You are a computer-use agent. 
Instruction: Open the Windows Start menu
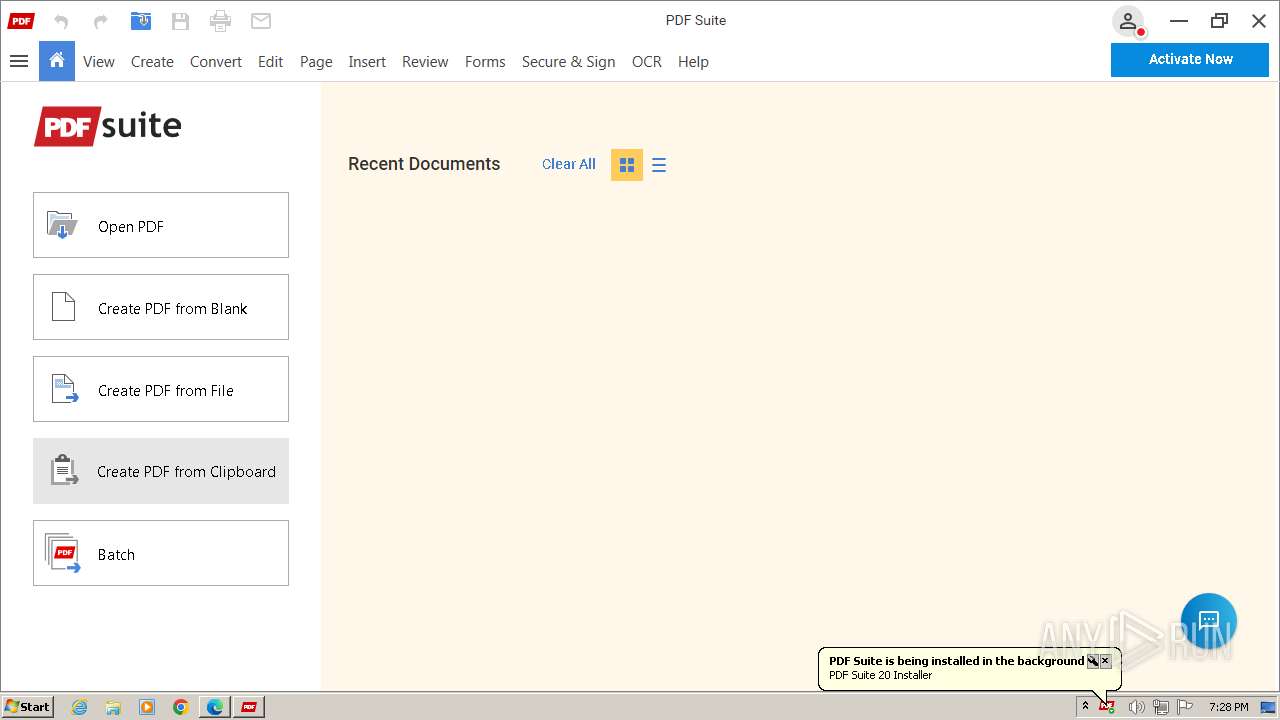pos(28,707)
